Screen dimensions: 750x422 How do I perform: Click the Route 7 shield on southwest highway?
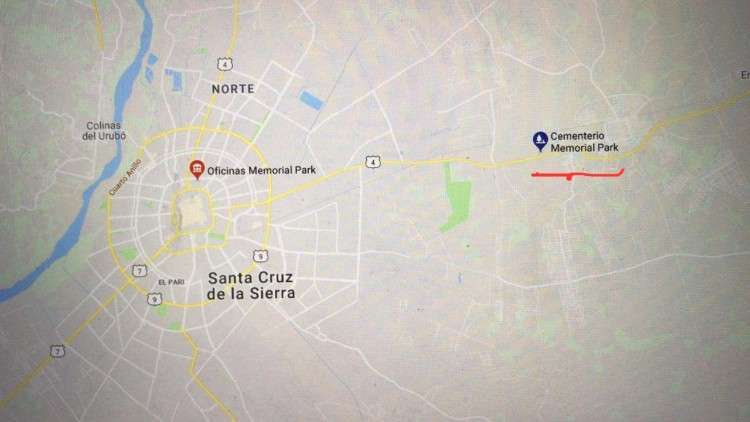coord(57,352)
